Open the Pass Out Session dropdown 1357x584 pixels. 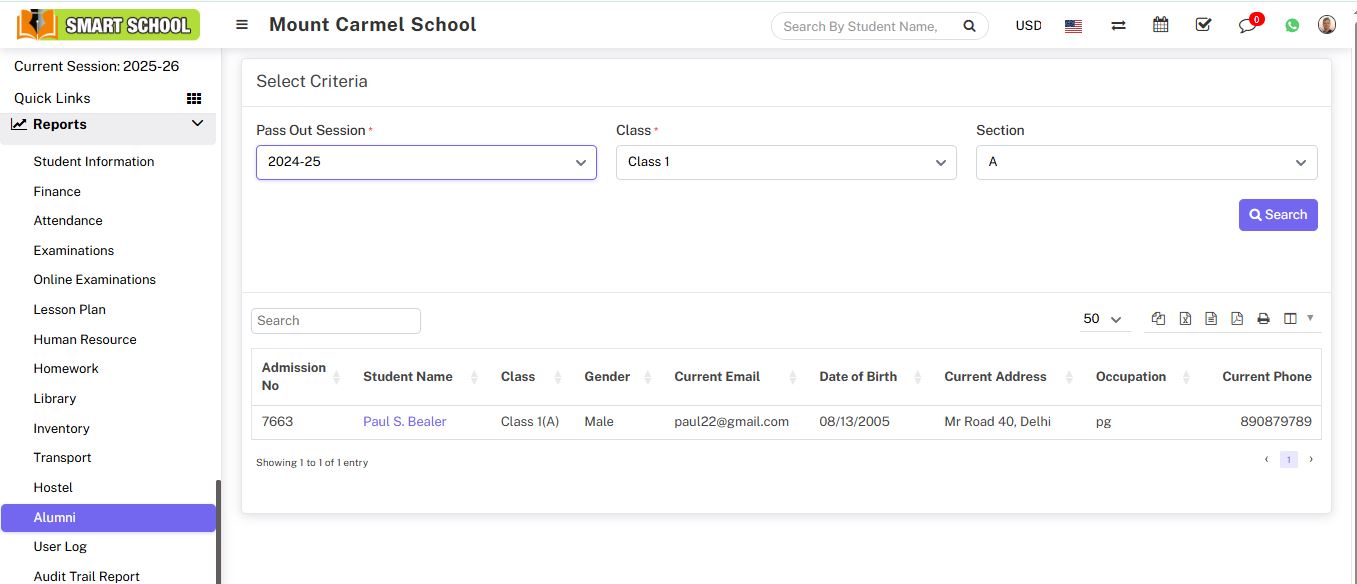pos(426,162)
